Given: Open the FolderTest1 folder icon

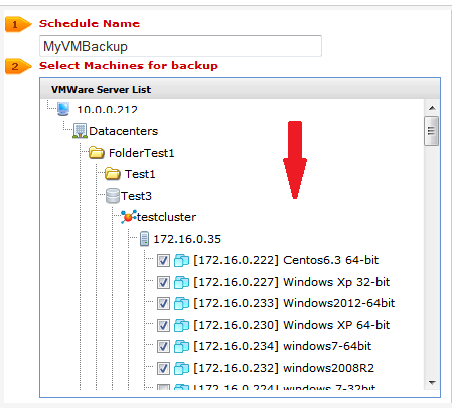Looking at the screenshot, I should [x=97, y=153].
